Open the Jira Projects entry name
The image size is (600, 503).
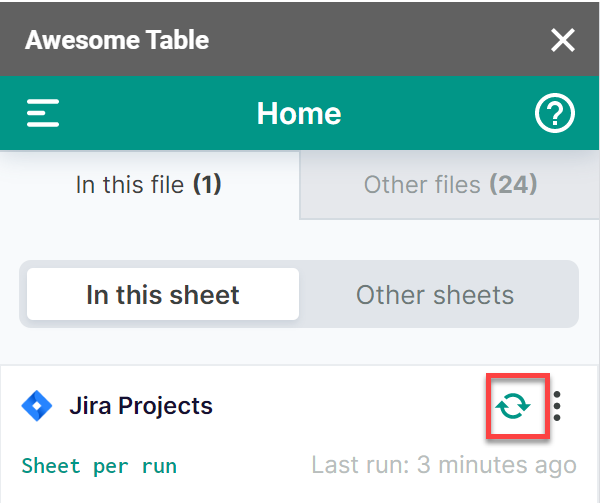tap(141, 406)
